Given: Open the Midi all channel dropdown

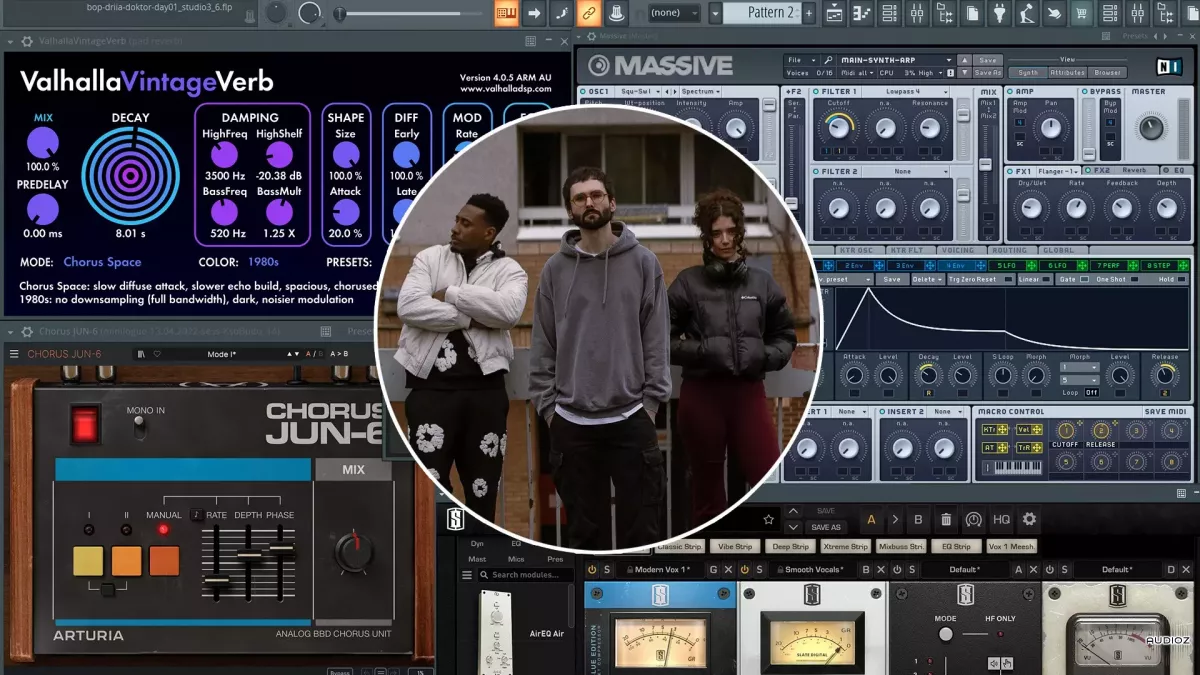Looking at the screenshot, I should coord(855,73).
